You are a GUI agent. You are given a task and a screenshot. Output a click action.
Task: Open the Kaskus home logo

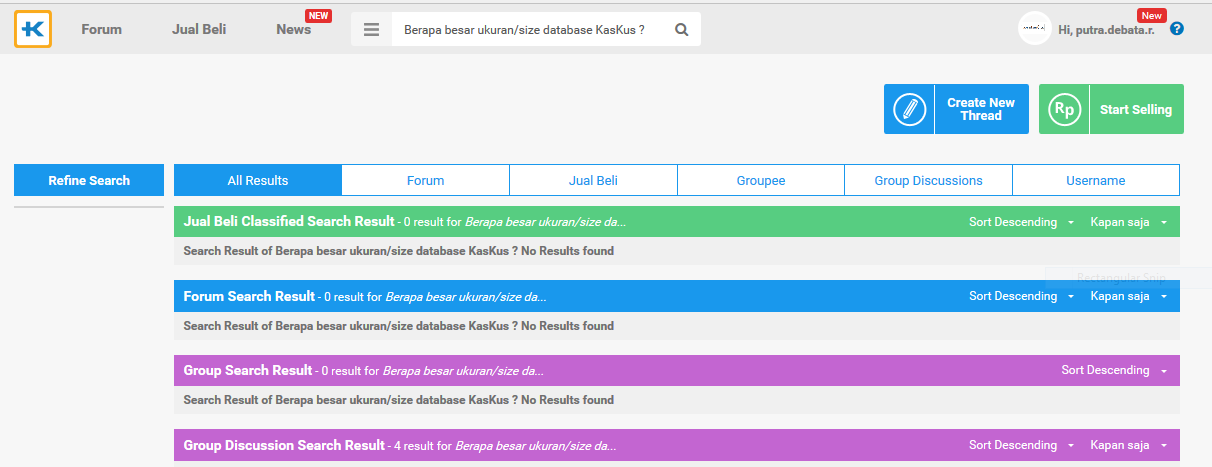(x=33, y=29)
